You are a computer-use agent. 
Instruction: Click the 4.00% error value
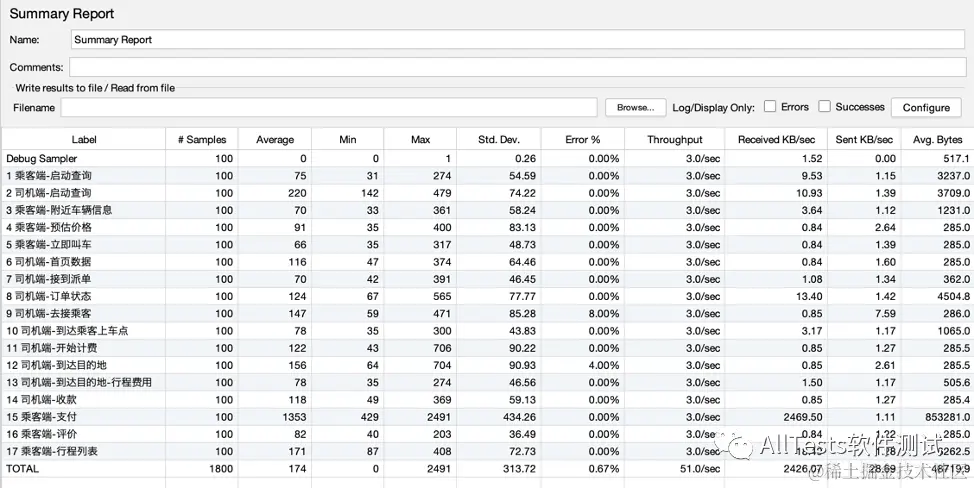pyautogui.click(x=604, y=365)
